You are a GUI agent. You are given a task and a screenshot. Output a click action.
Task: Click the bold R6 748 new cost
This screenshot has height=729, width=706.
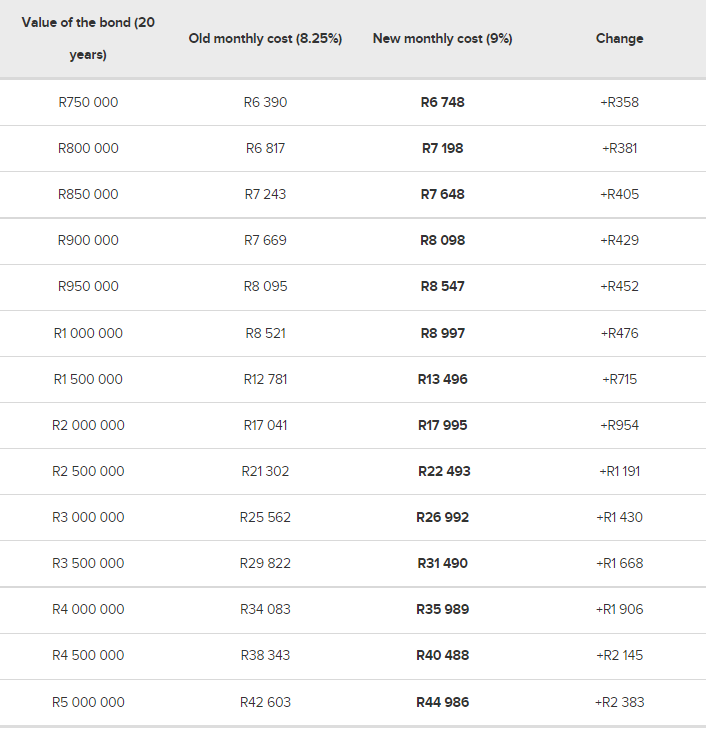(x=442, y=102)
